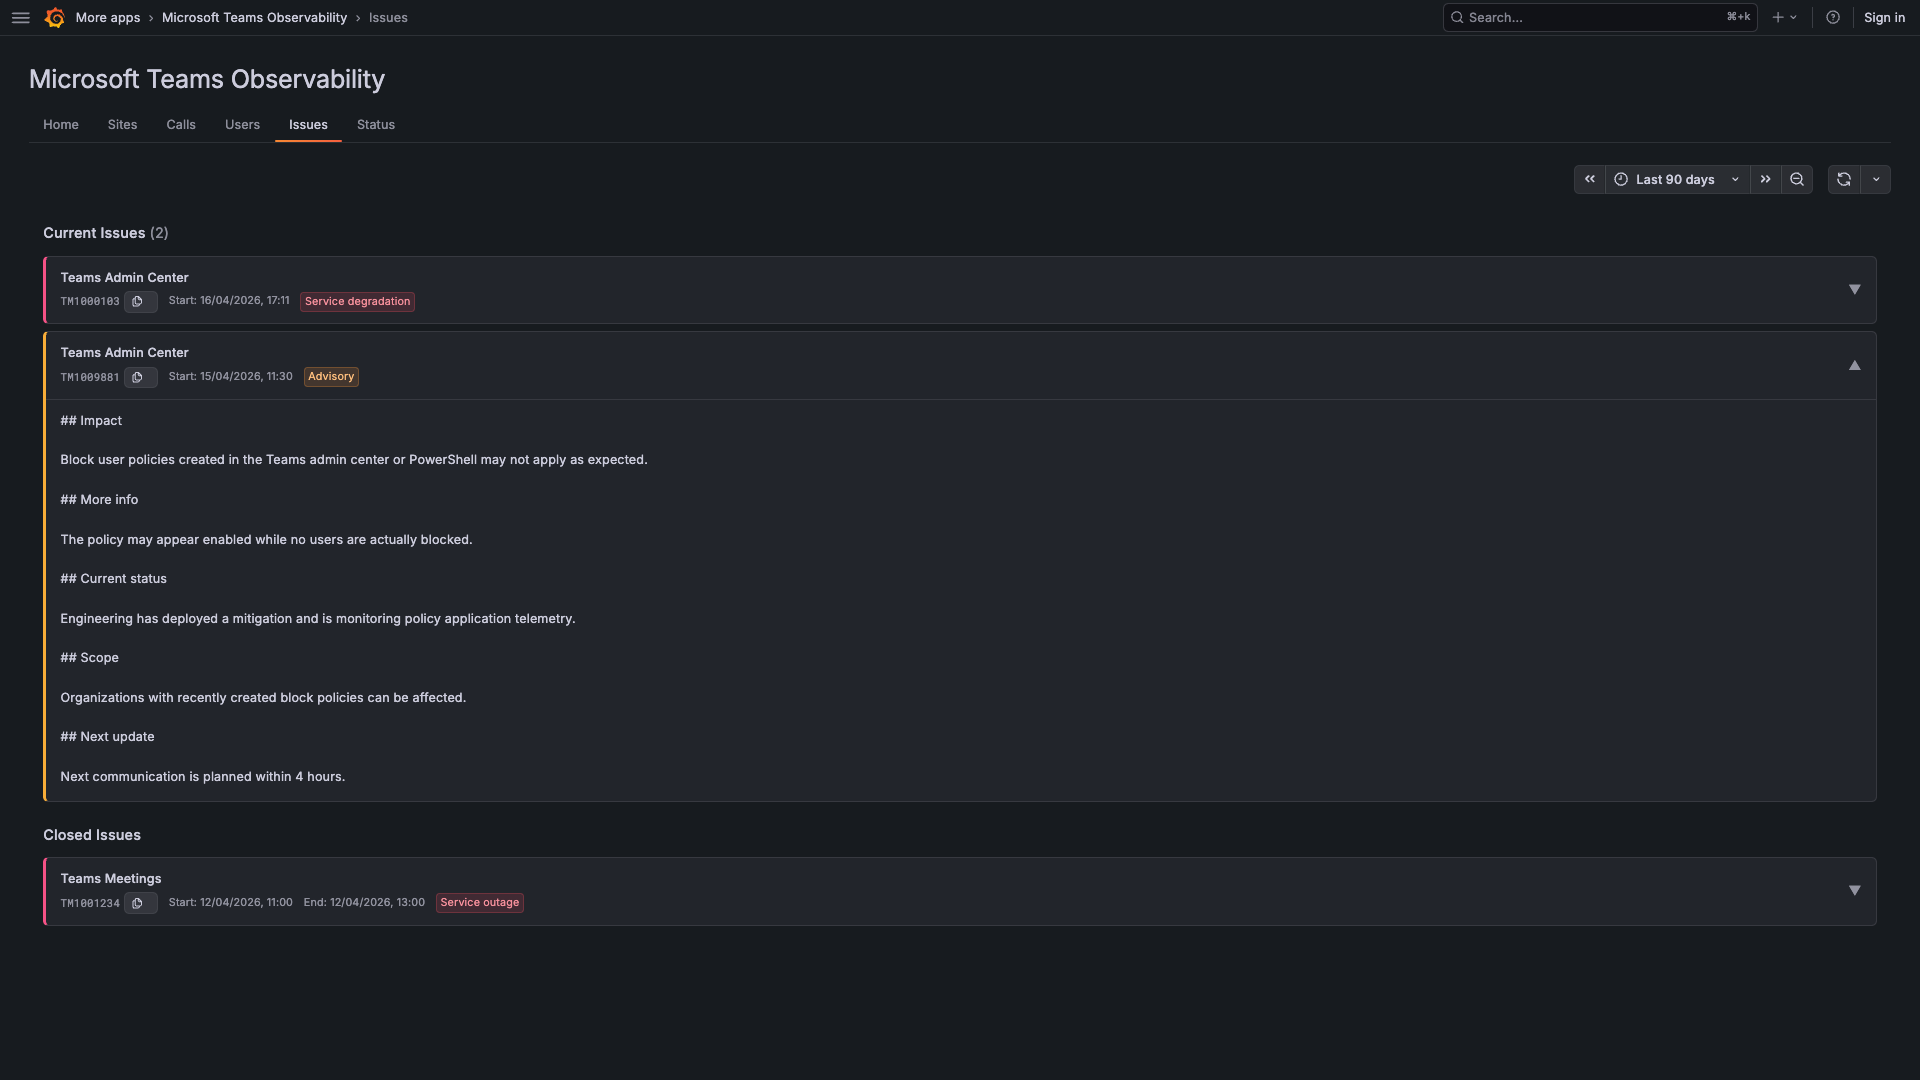Switch to the Sites tab
Image resolution: width=1920 pixels, height=1080 pixels.
pyautogui.click(x=122, y=124)
